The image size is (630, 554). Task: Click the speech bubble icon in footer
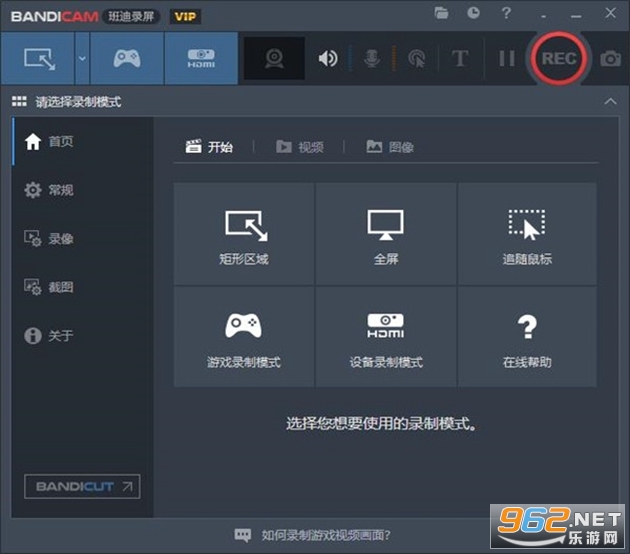point(243,535)
